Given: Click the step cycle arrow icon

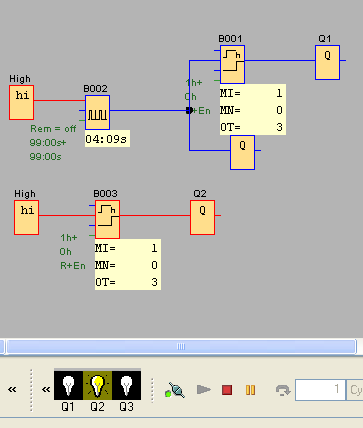Looking at the screenshot, I should pos(283,390).
